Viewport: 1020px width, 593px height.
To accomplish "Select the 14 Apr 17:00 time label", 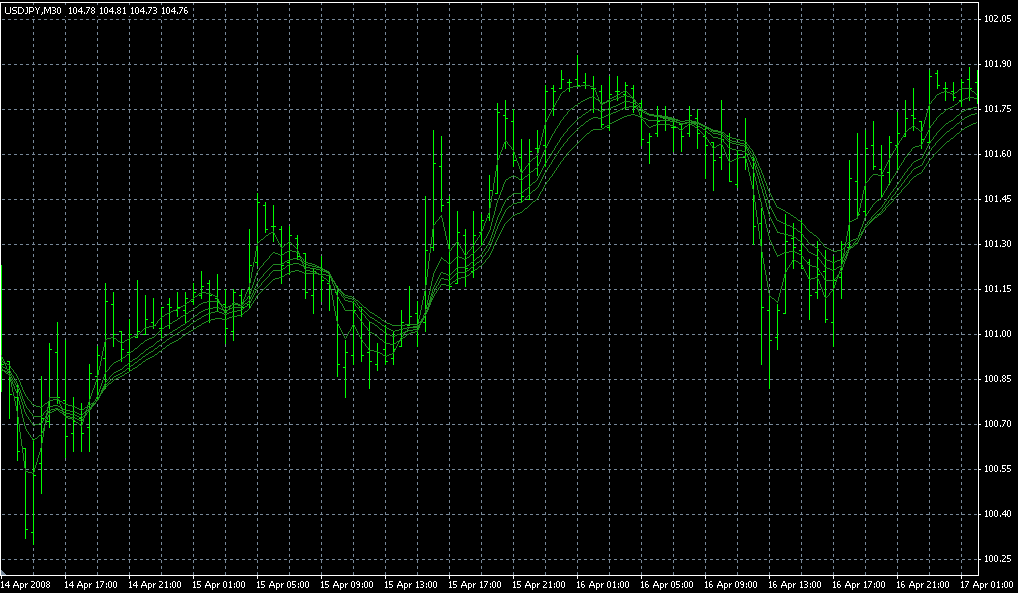I will click(x=90, y=585).
